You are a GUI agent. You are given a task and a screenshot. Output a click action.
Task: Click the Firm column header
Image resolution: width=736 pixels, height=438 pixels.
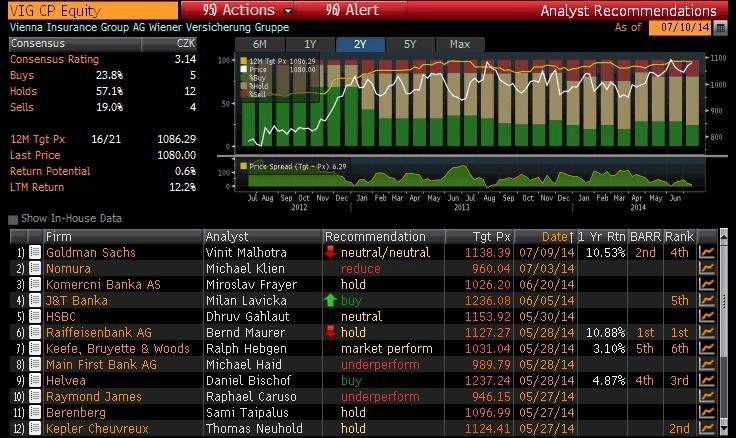(123, 236)
